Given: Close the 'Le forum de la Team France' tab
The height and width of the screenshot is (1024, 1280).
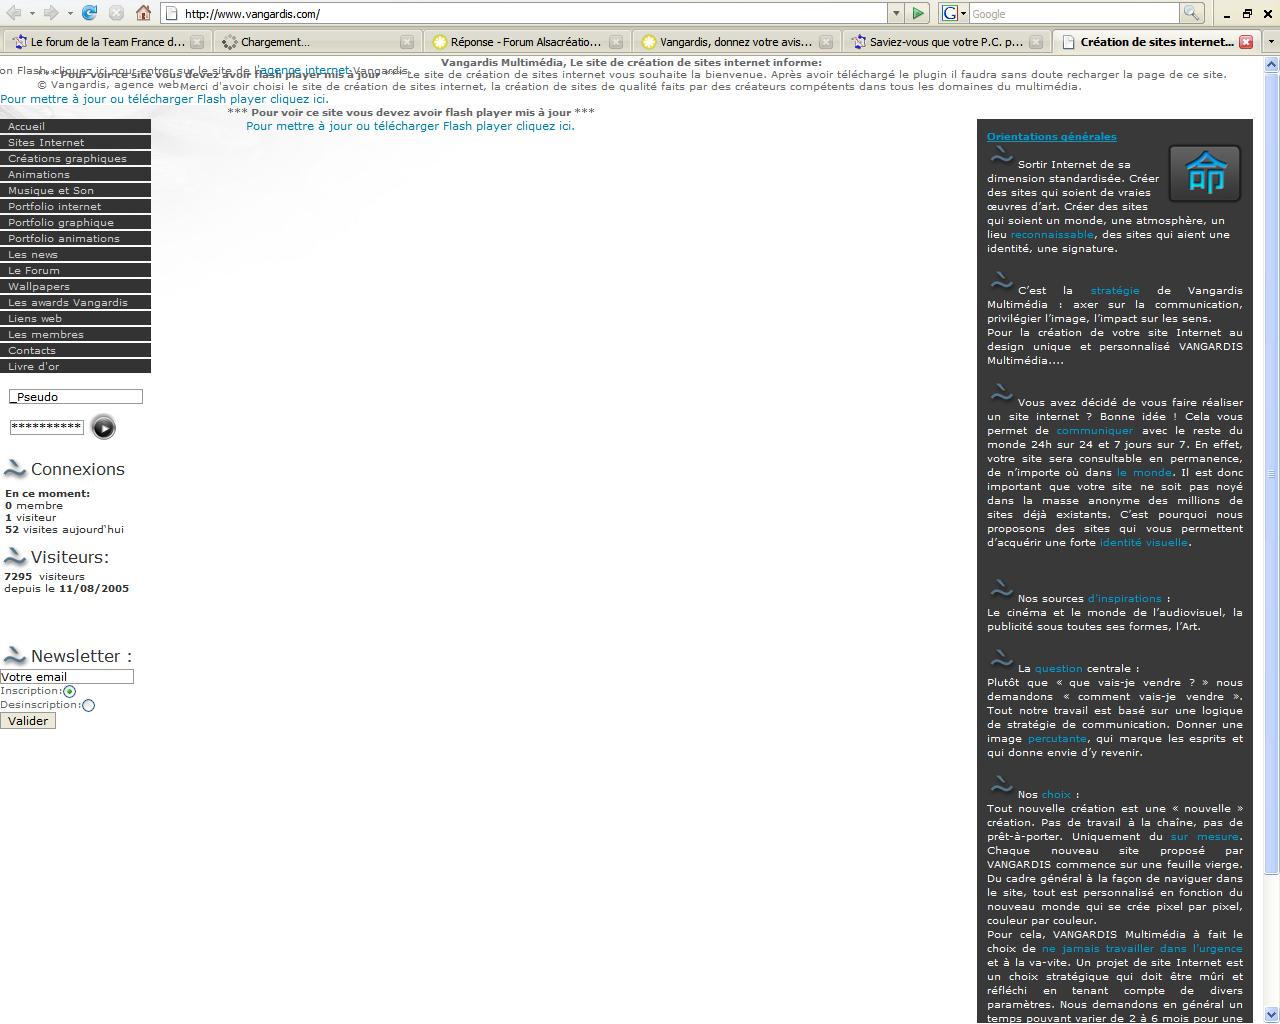Looking at the screenshot, I should click(197, 42).
